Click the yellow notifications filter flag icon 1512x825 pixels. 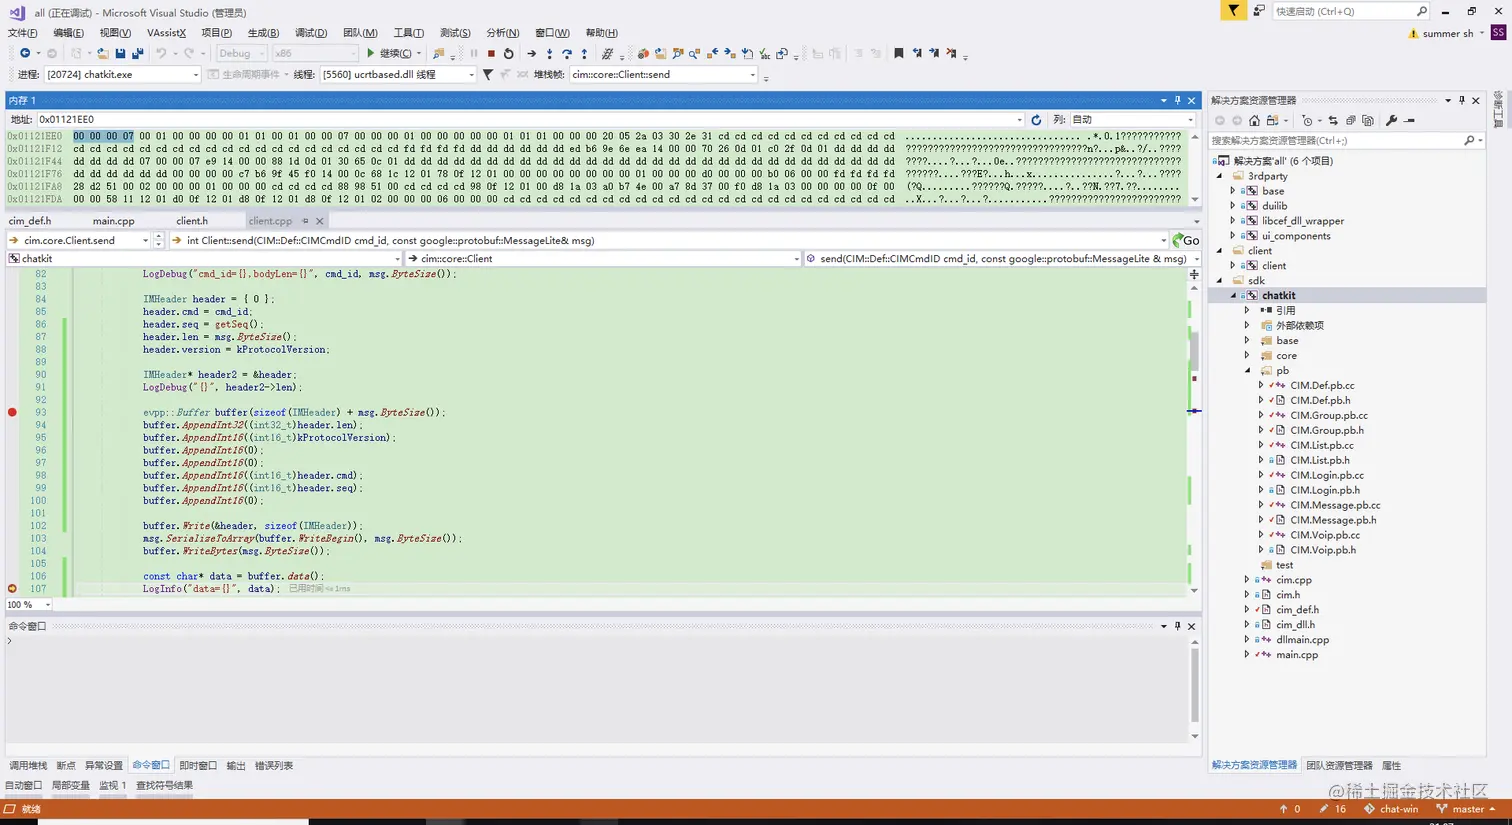point(1233,10)
